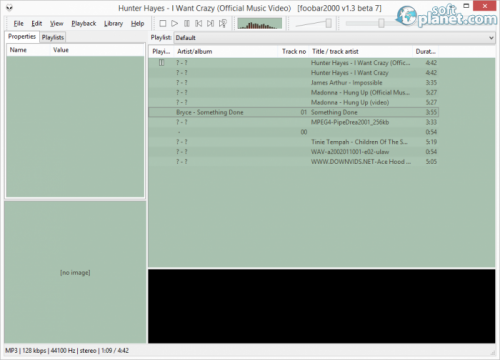Image resolution: width=500 pixels, height=360 pixels.
Task: Sort by Artist/album column header
Action: point(226,51)
